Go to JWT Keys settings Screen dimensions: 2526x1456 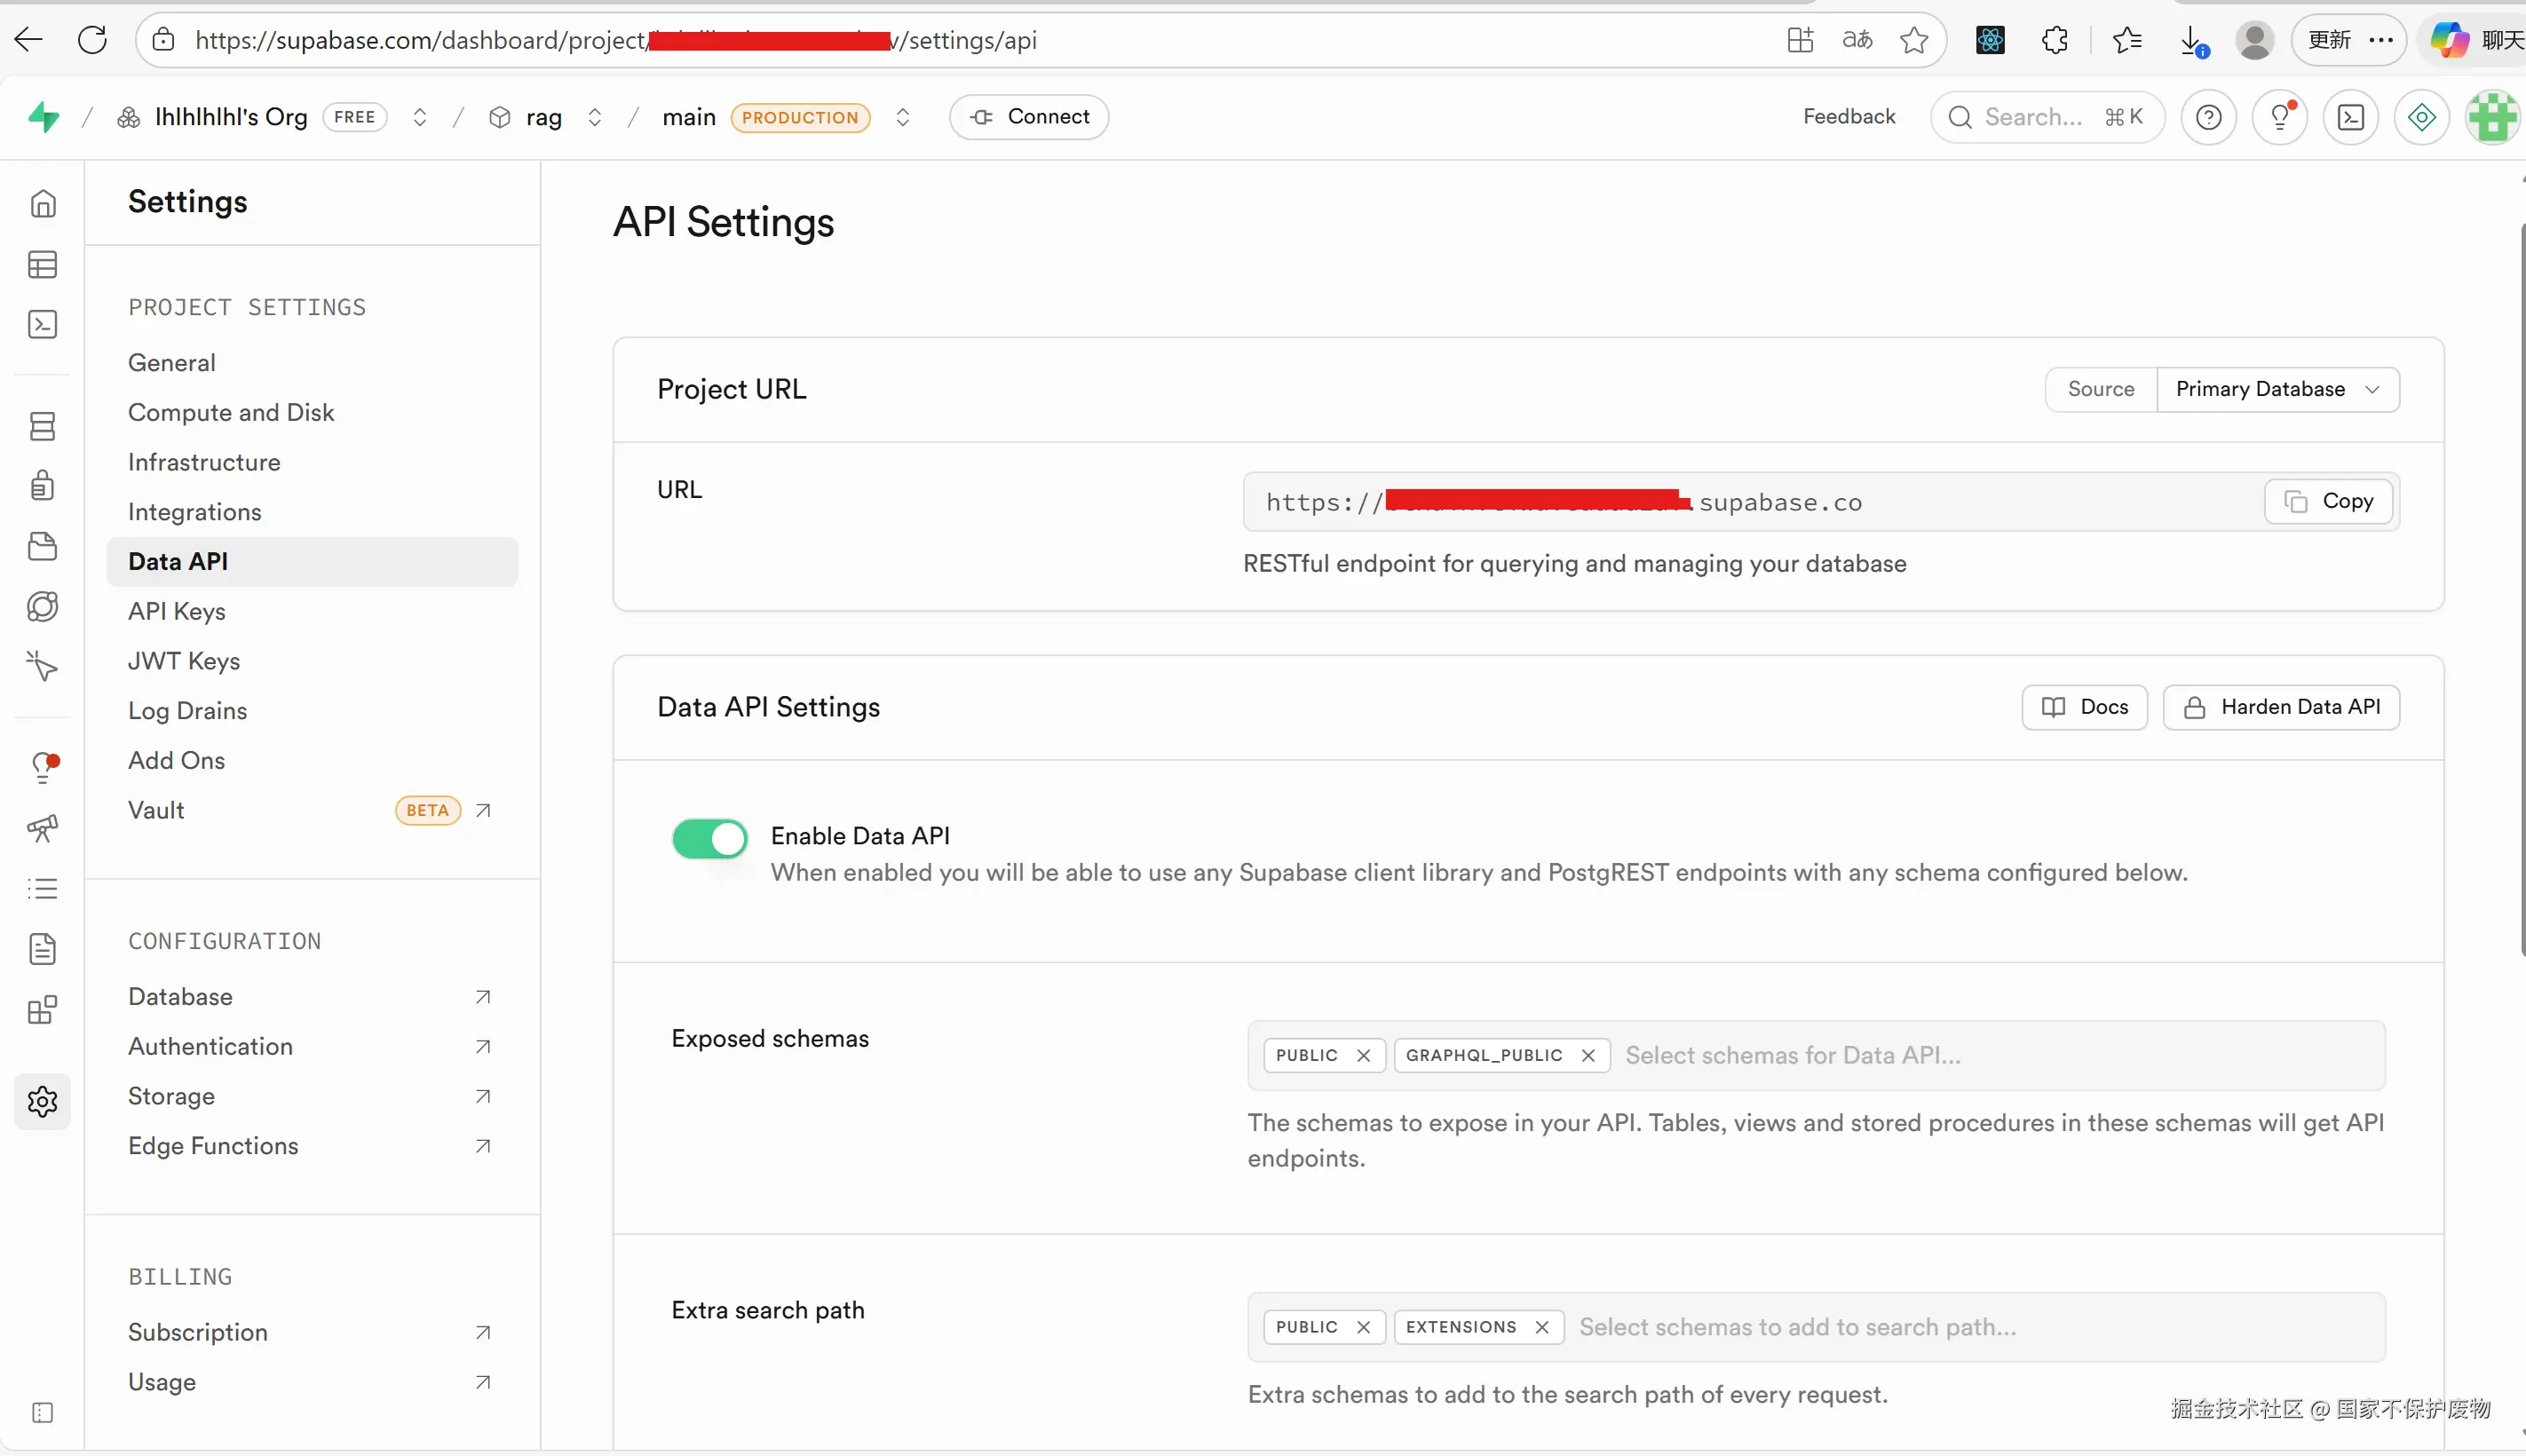[x=184, y=661]
